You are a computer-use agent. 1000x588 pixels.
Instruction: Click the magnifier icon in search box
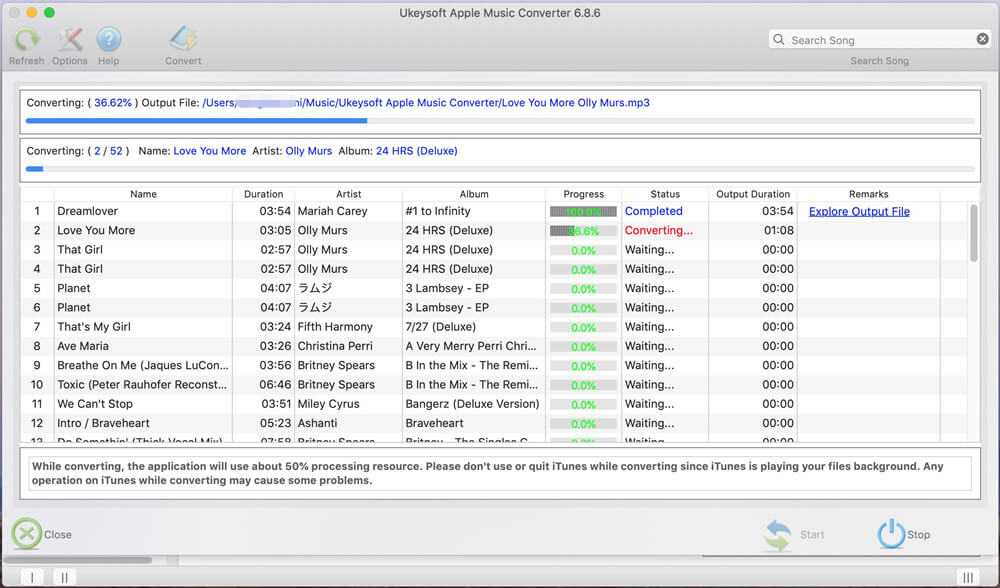[779, 40]
